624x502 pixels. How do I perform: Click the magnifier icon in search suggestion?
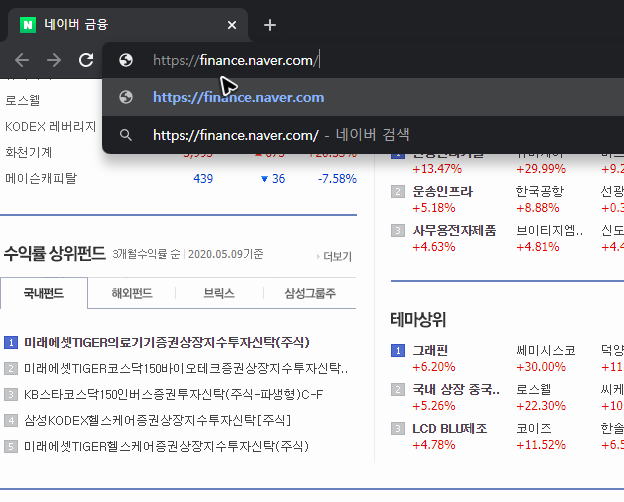(126, 135)
